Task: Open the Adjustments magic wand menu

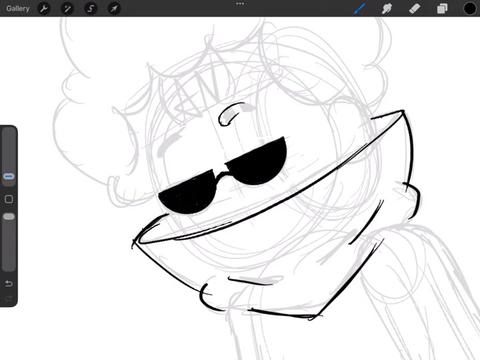Action: pos(67,8)
